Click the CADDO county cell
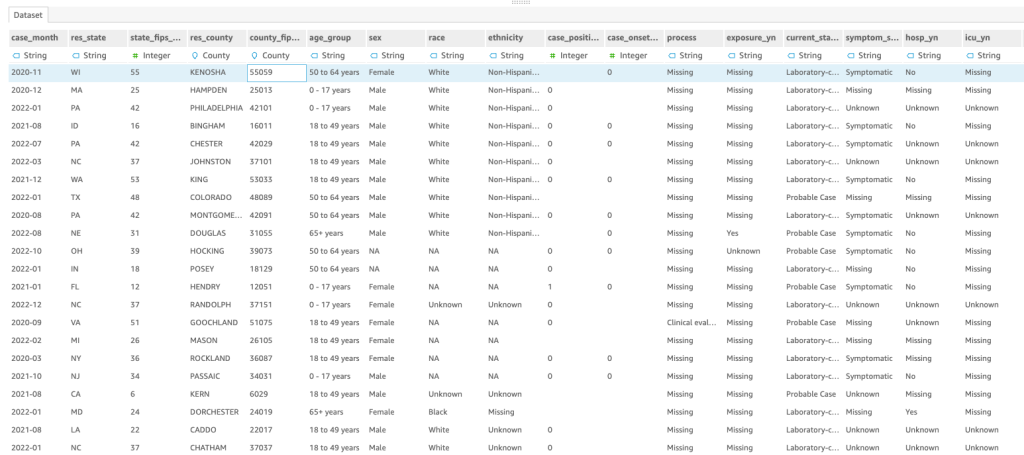 pos(217,430)
